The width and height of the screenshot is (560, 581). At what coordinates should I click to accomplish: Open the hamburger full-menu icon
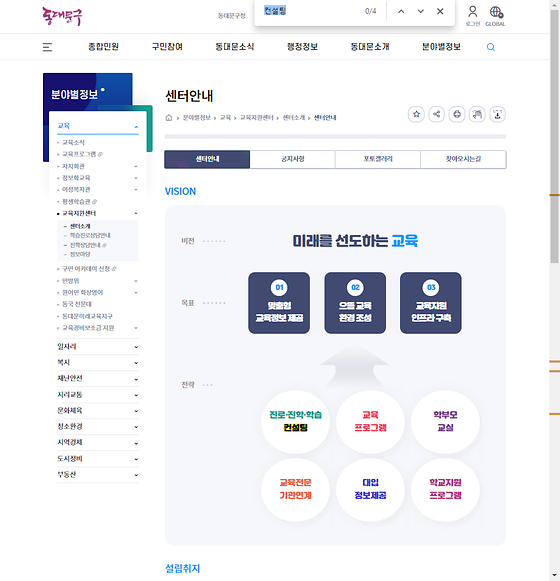pyautogui.click(x=47, y=47)
